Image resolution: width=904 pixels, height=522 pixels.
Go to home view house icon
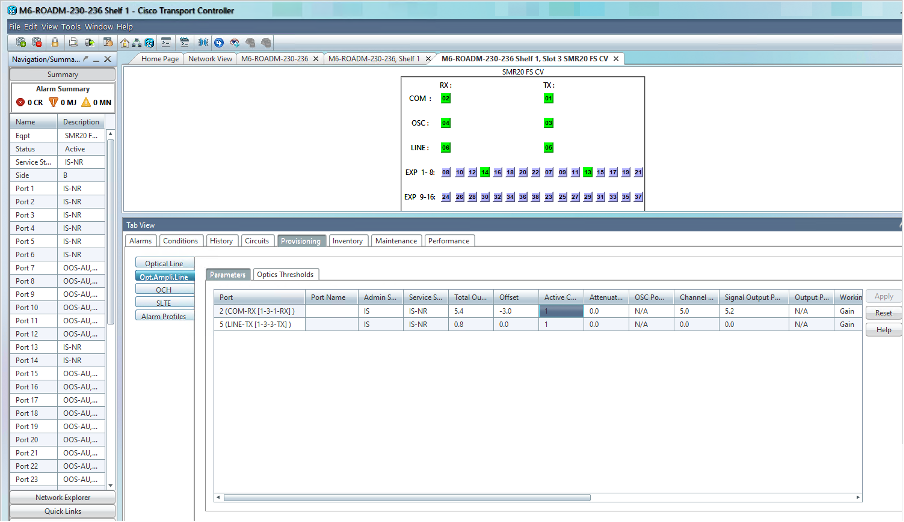tap(125, 43)
